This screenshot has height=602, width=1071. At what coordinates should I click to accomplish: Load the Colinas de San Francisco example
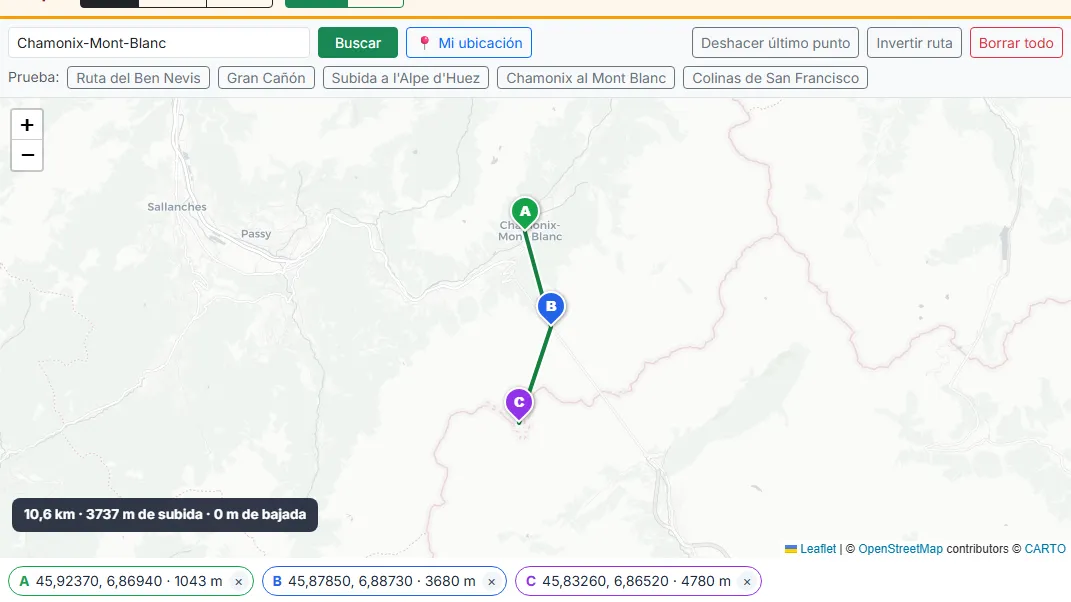pos(775,78)
